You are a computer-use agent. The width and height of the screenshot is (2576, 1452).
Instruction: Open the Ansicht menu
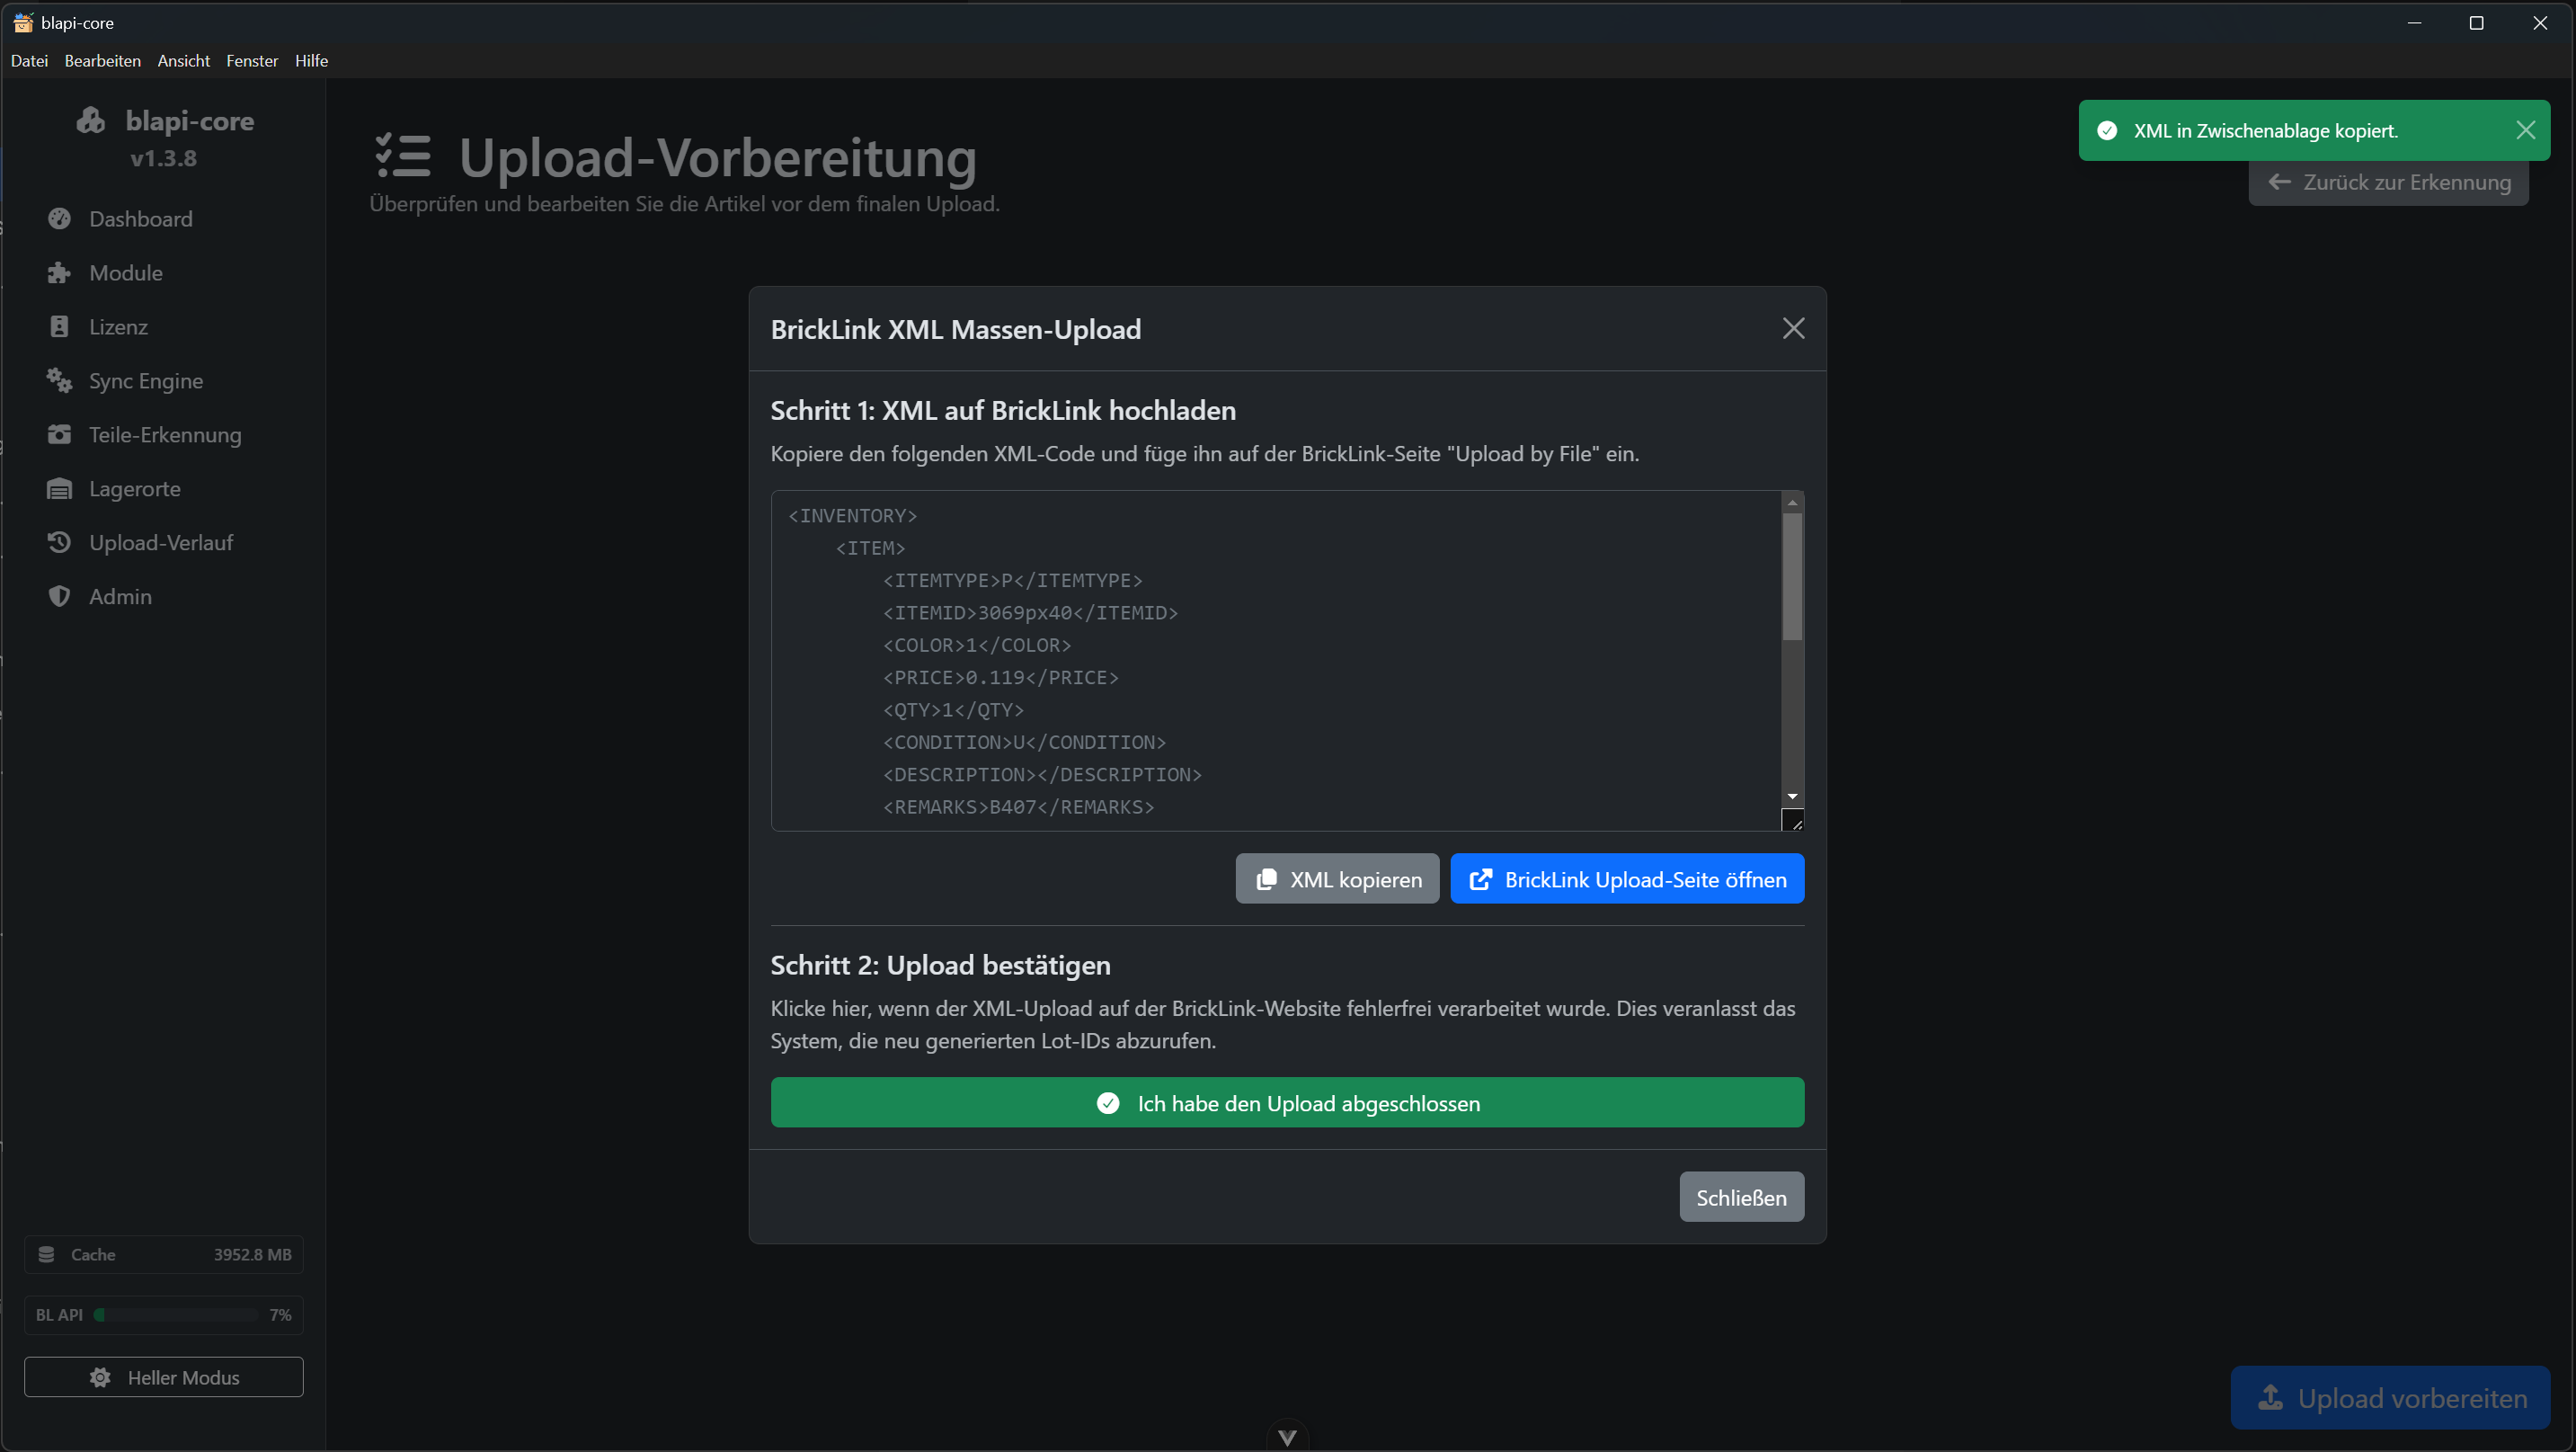[x=184, y=61]
